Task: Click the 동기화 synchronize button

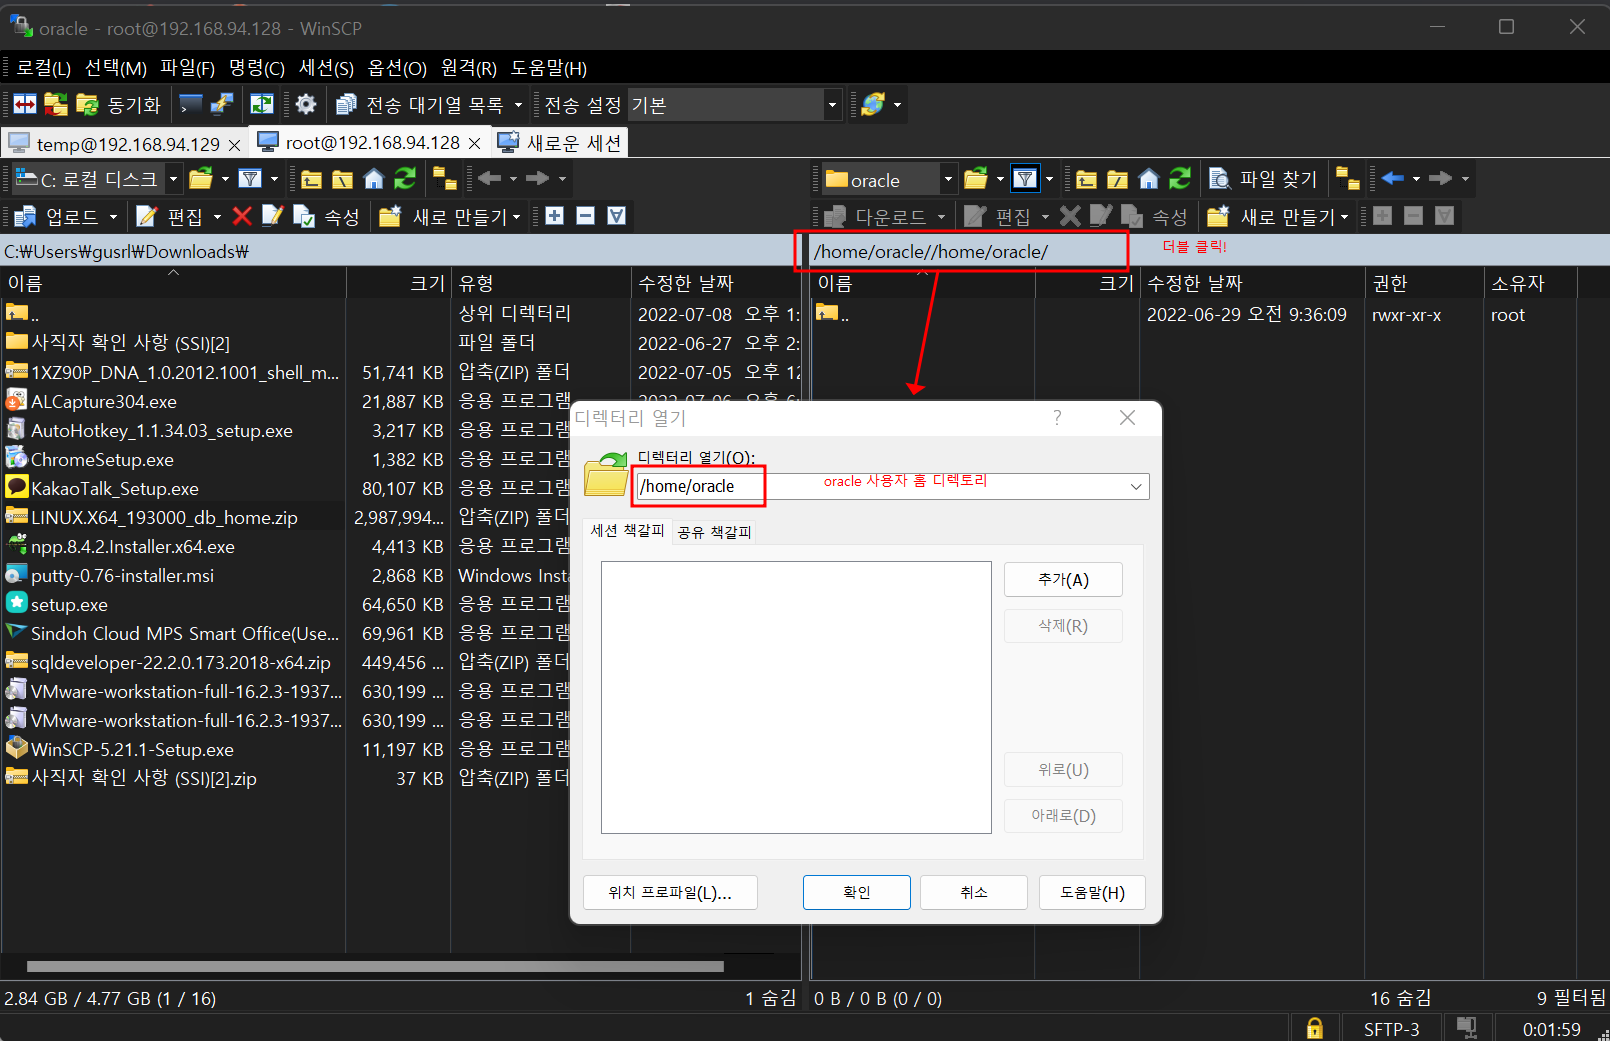Action: [x=118, y=104]
